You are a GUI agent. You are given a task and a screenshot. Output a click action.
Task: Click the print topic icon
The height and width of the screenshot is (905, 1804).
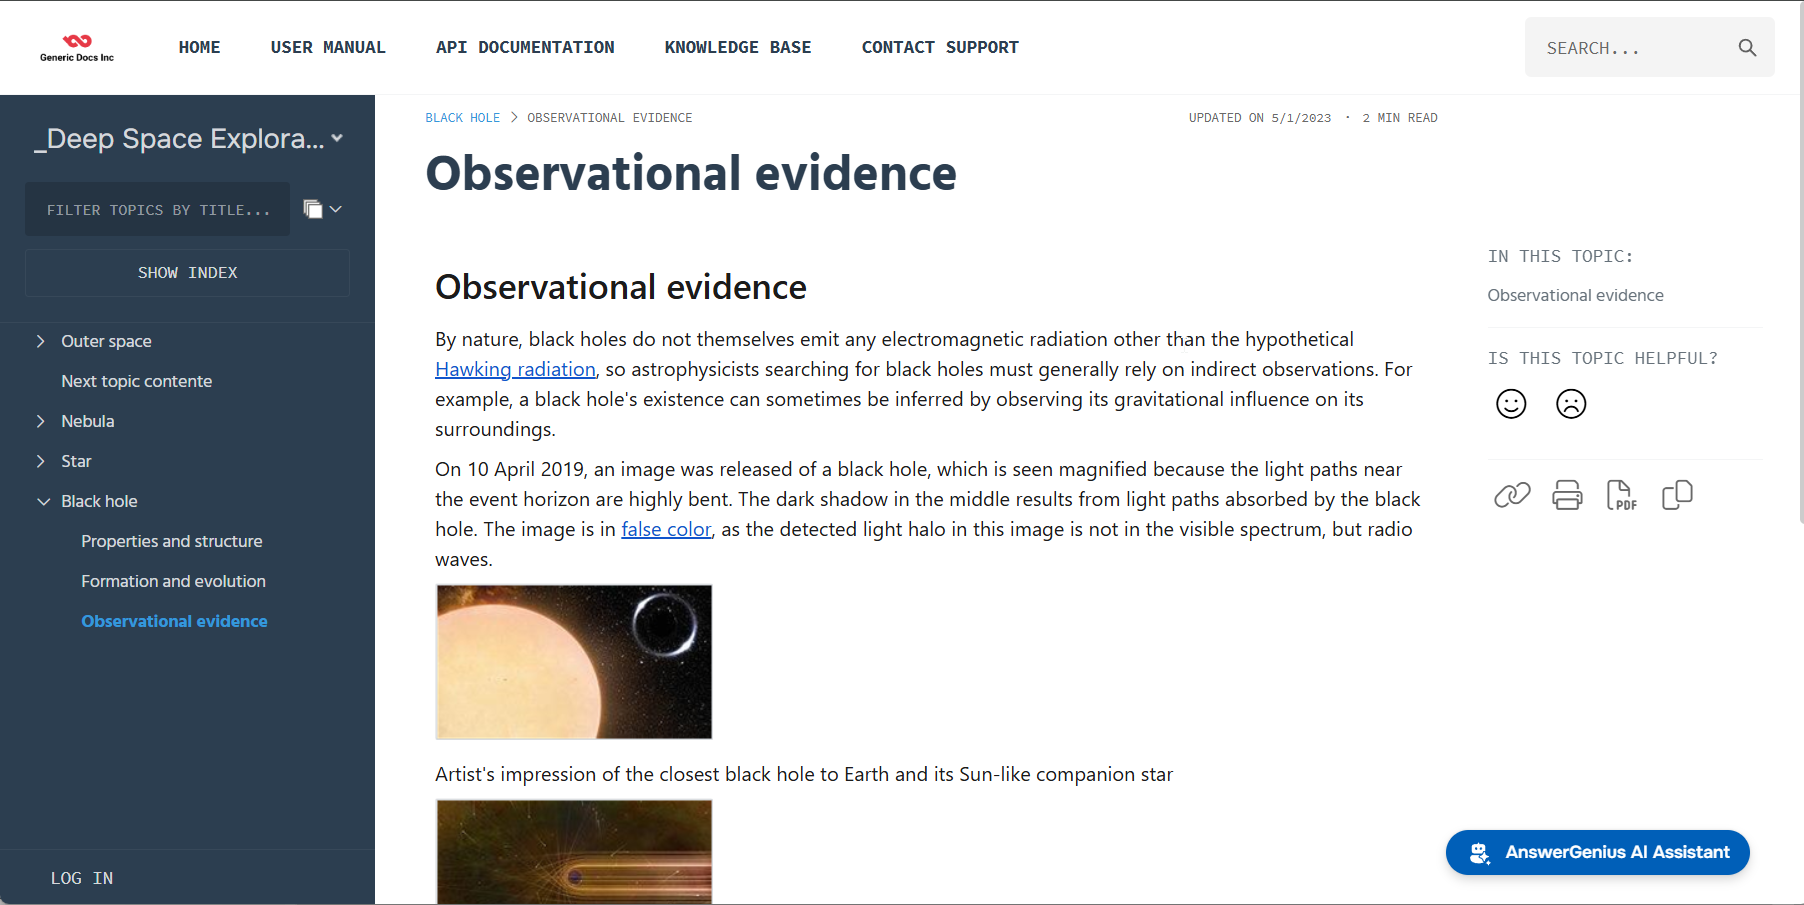[1567, 495]
